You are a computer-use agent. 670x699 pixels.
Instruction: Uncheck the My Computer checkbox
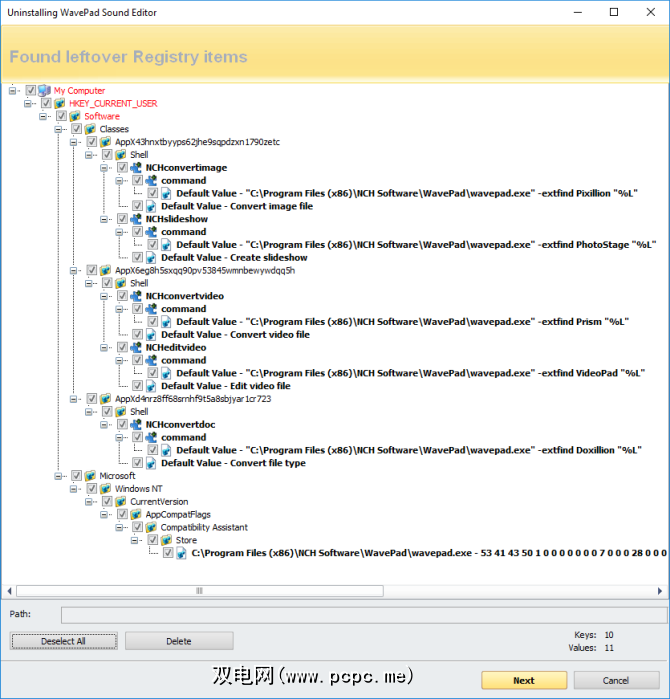(x=30, y=90)
